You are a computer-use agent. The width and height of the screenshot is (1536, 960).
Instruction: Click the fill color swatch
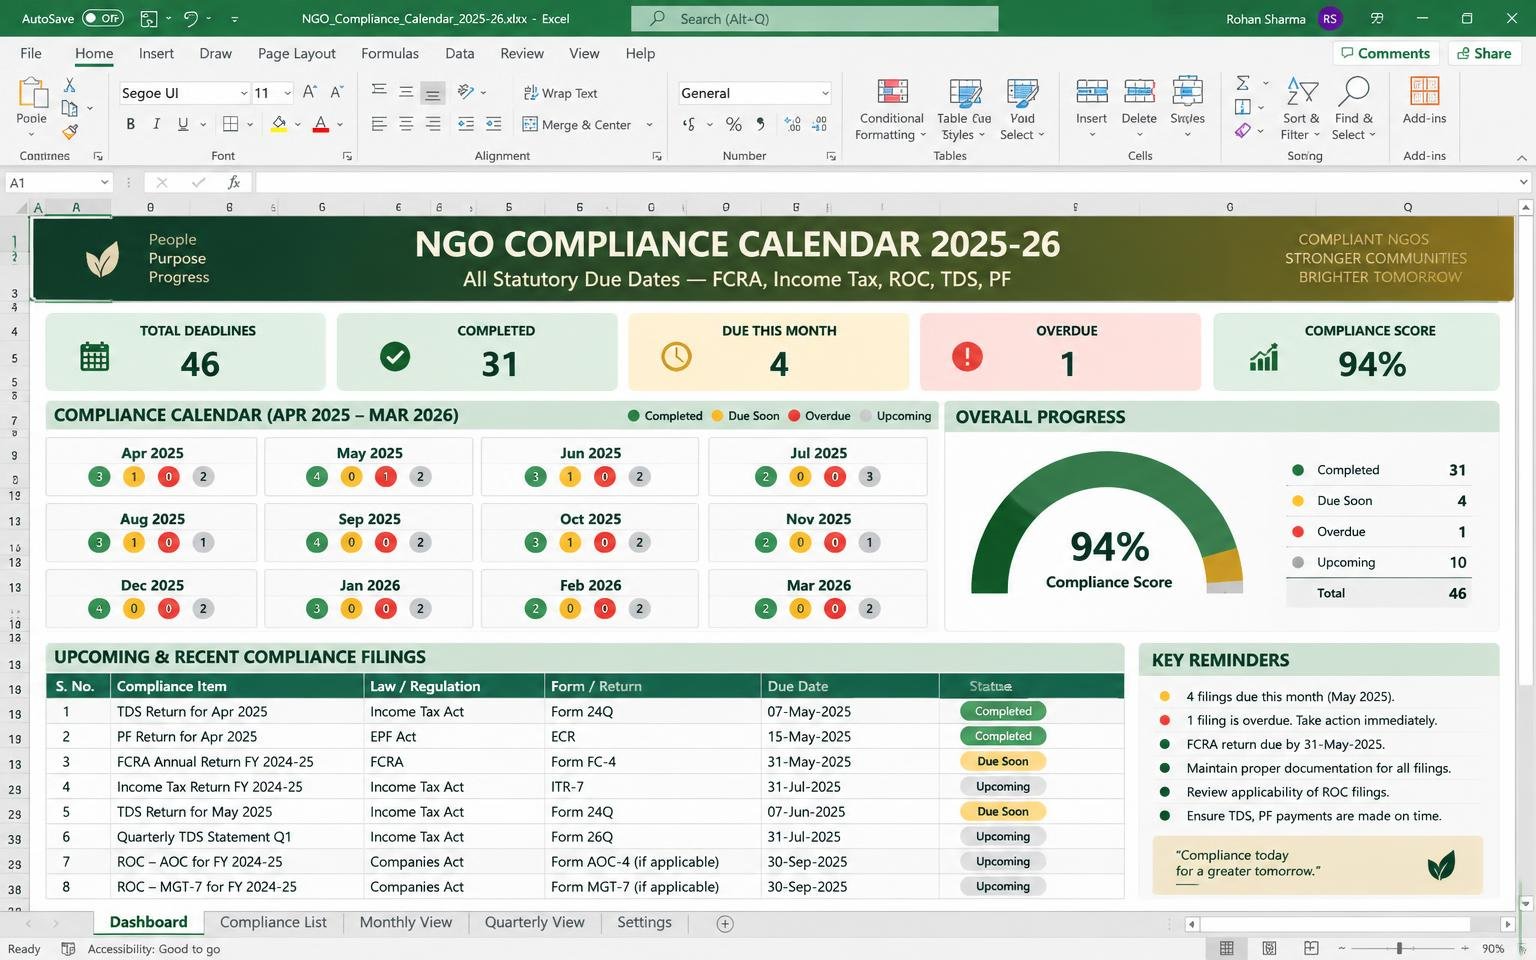(279, 124)
